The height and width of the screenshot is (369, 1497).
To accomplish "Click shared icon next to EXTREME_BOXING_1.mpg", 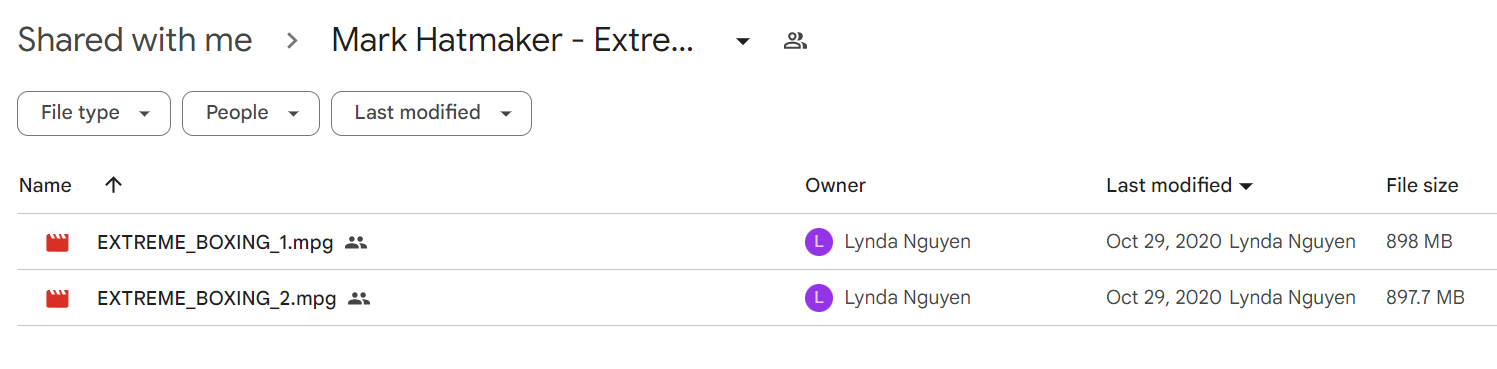I will point(356,242).
